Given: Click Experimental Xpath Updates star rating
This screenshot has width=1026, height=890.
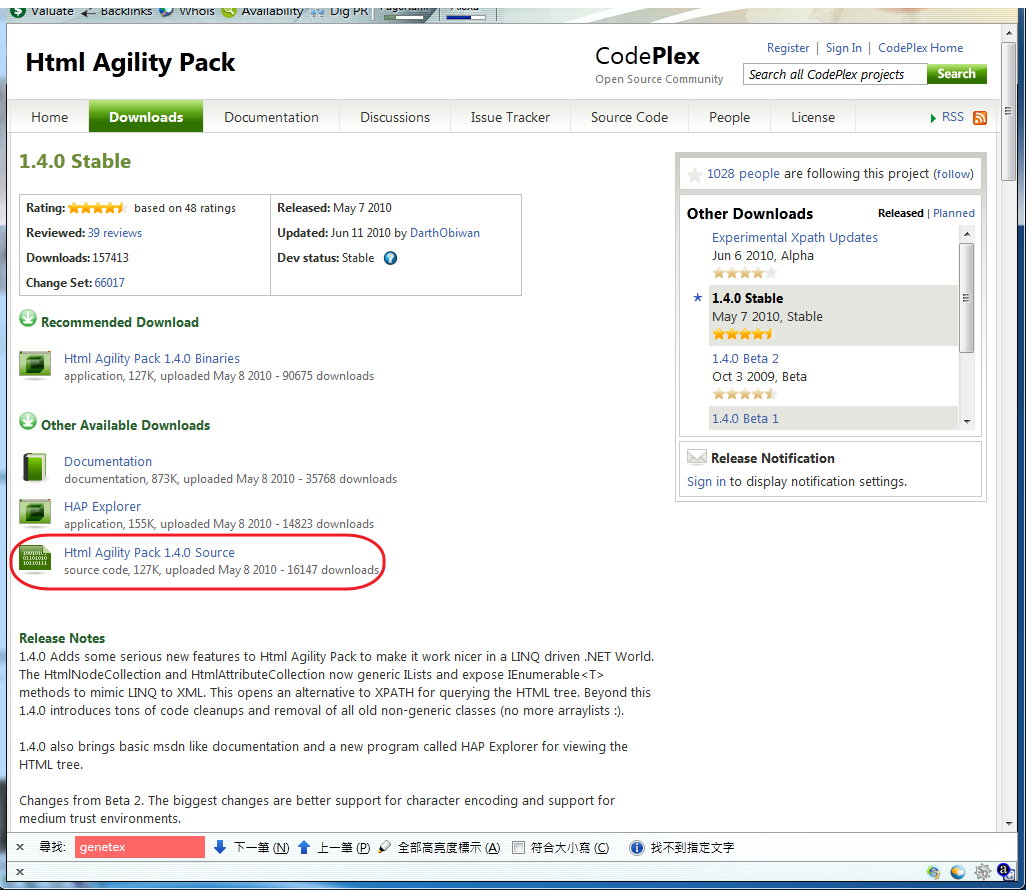Looking at the screenshot, I should tap(745, 273).
